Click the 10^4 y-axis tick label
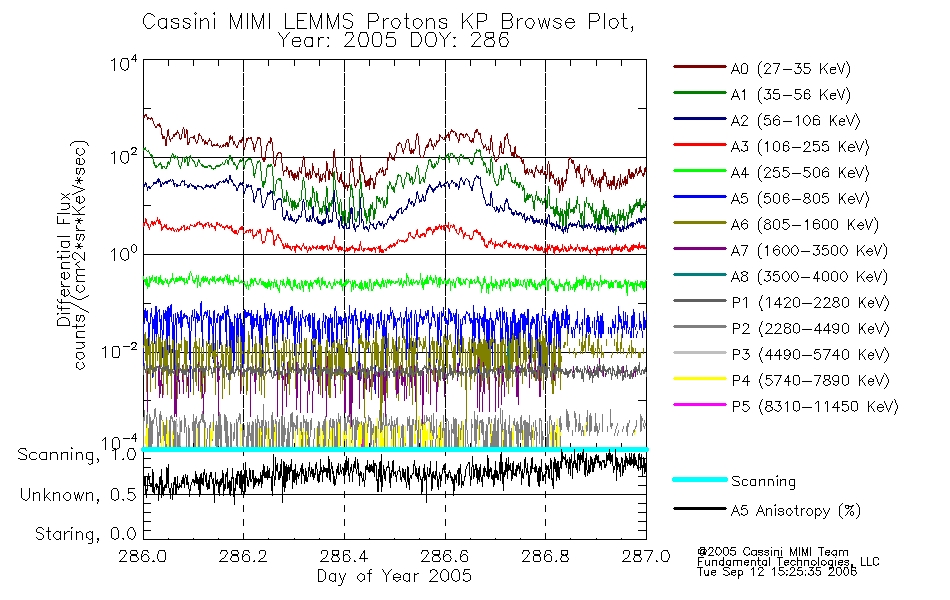 [x=124, y=63]
